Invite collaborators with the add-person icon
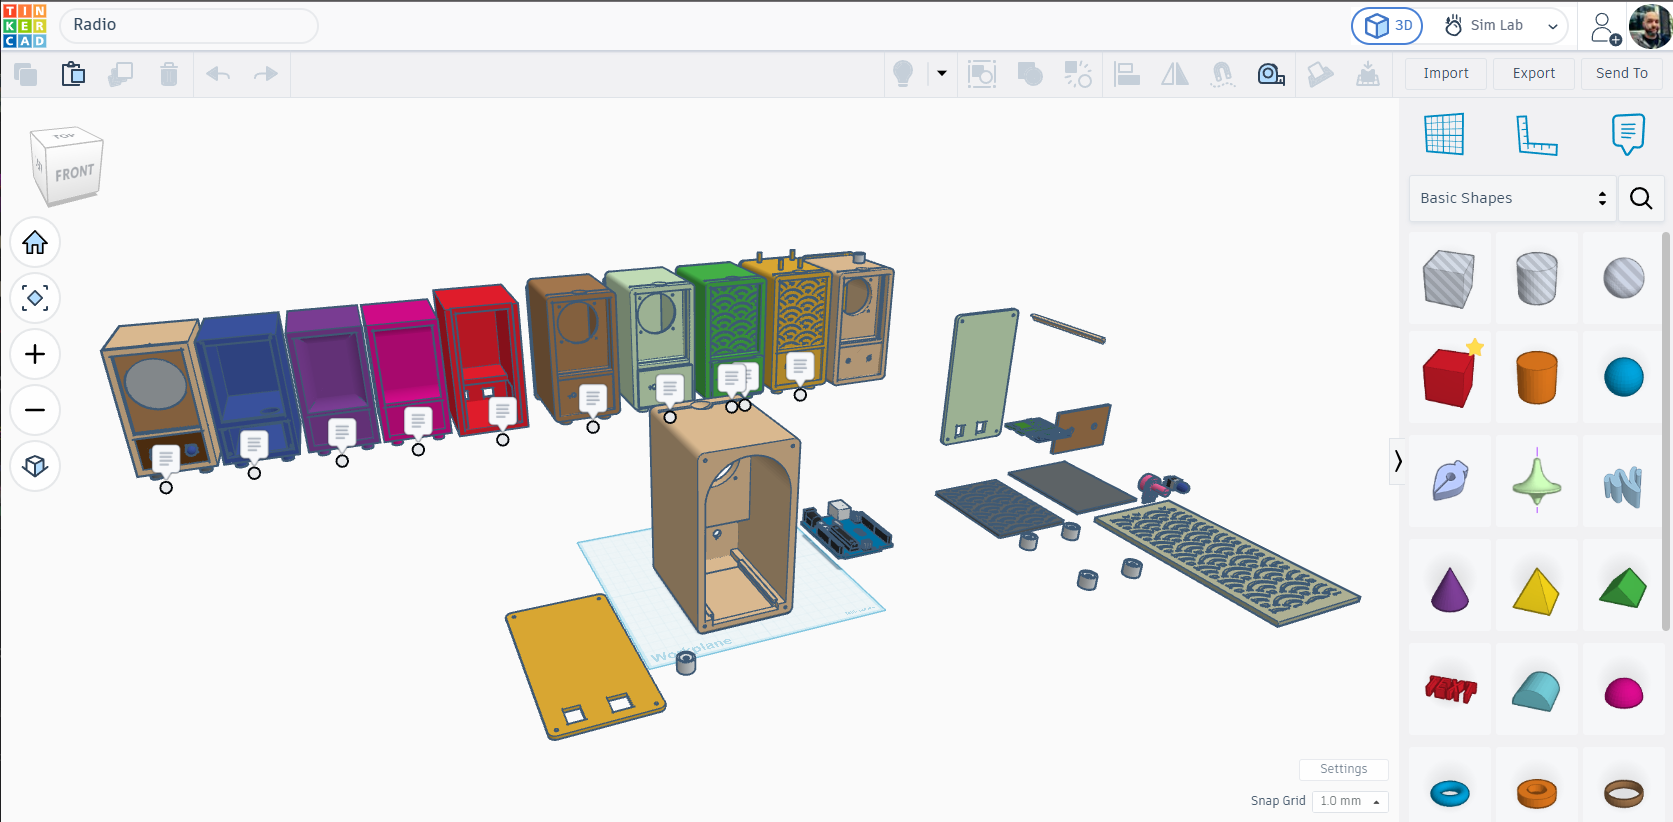The image size is (1673, 822). (1604, 27)
